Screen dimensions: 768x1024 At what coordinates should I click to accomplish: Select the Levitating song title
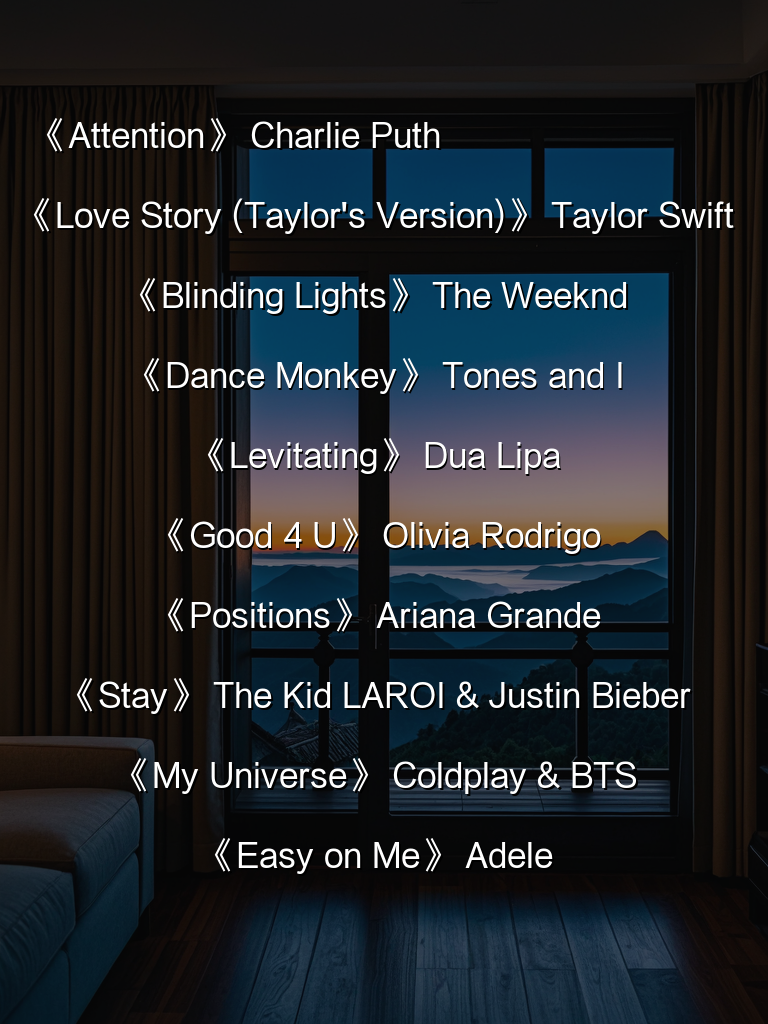tap(304, 456)
